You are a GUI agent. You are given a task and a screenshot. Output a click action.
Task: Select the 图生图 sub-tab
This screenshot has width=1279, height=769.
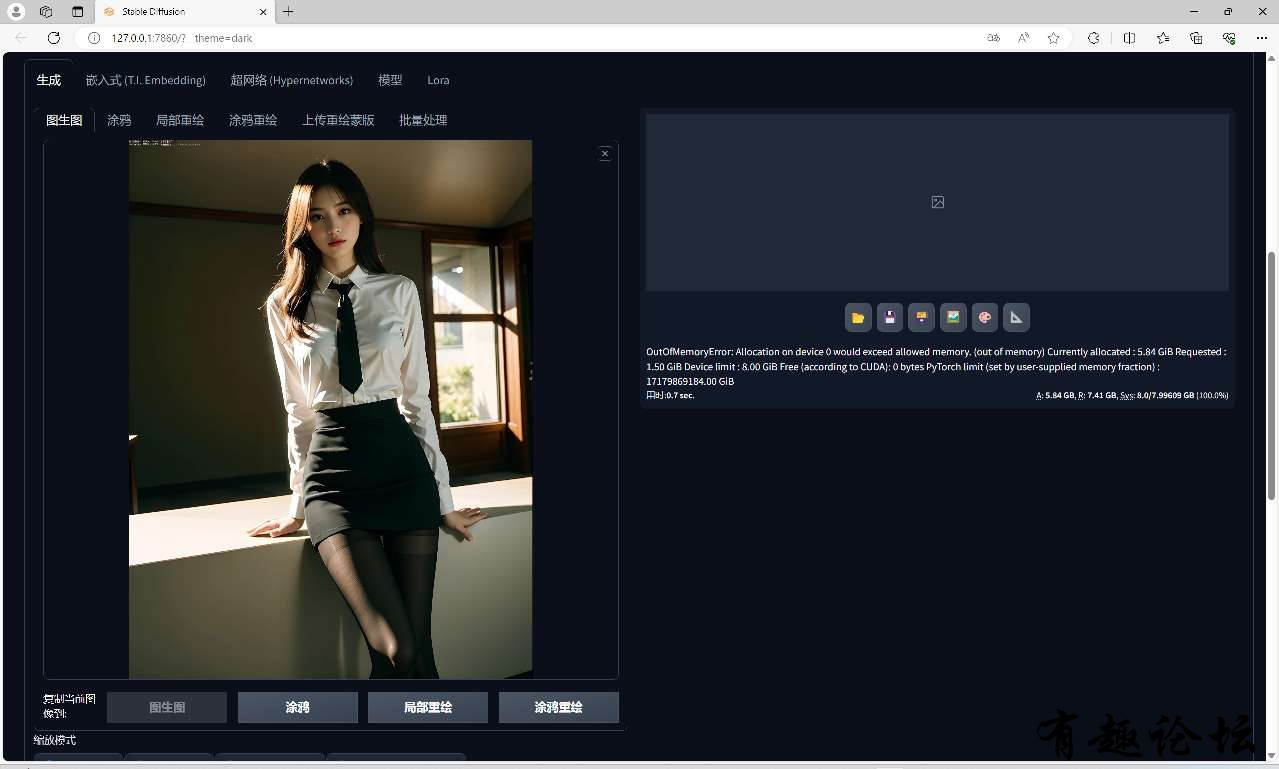coord(64,120)
